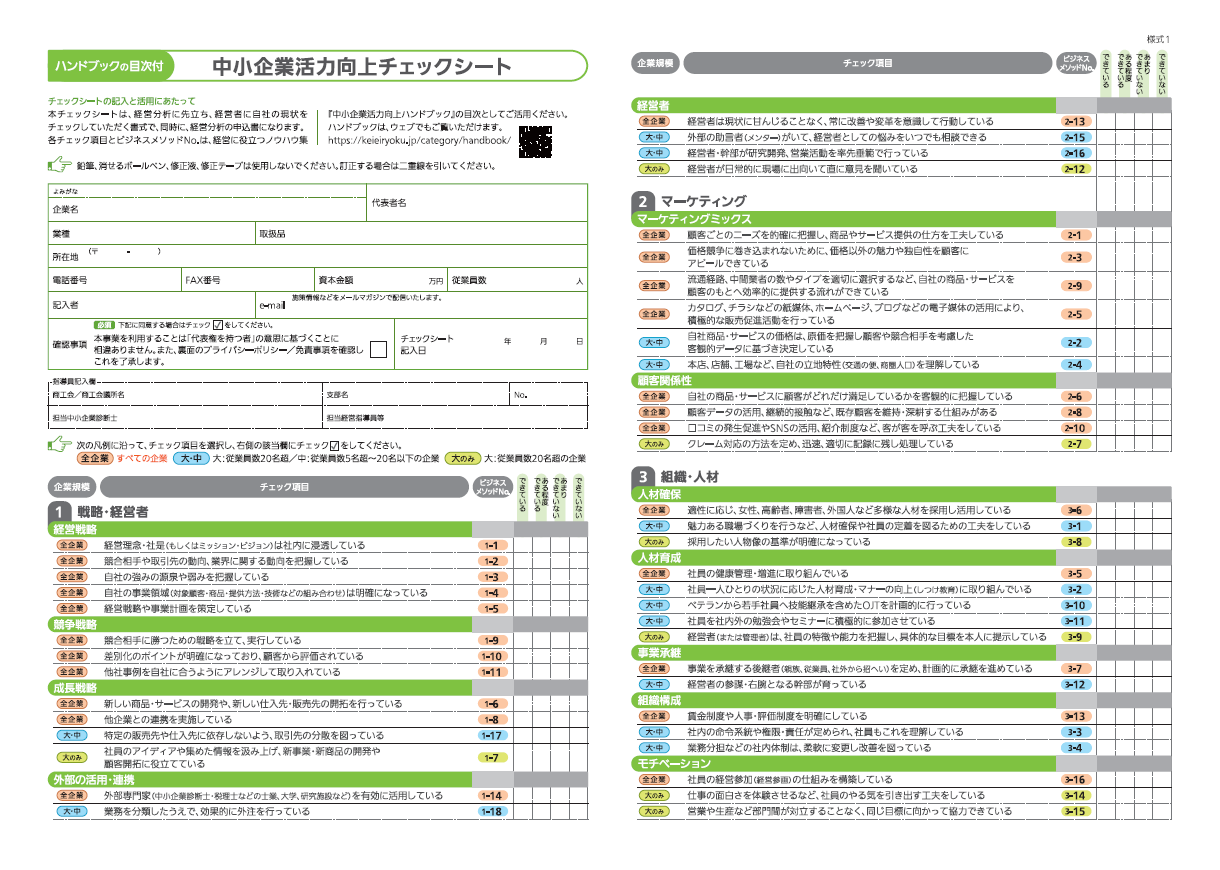This screenshot has height=870, width=1220.
Task: Click the 中小企業活力向上チェックシート title
Action: click(361, 67)
